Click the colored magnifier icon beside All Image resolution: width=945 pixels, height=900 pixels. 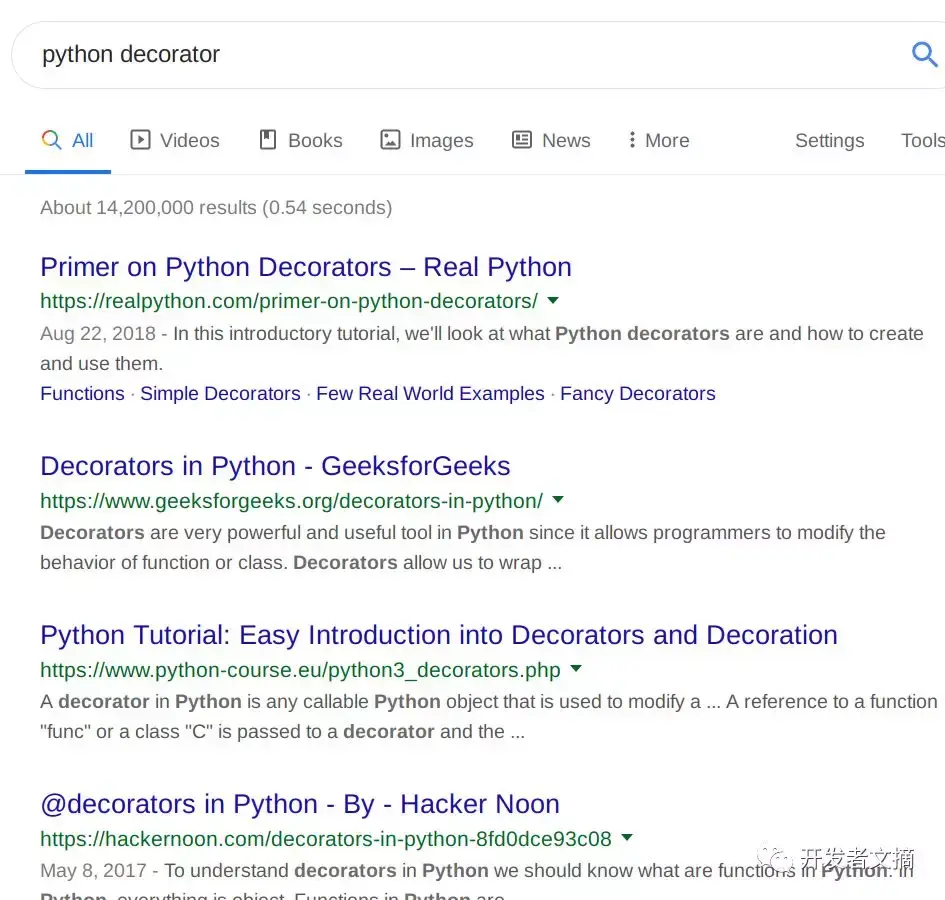point(51,140)
